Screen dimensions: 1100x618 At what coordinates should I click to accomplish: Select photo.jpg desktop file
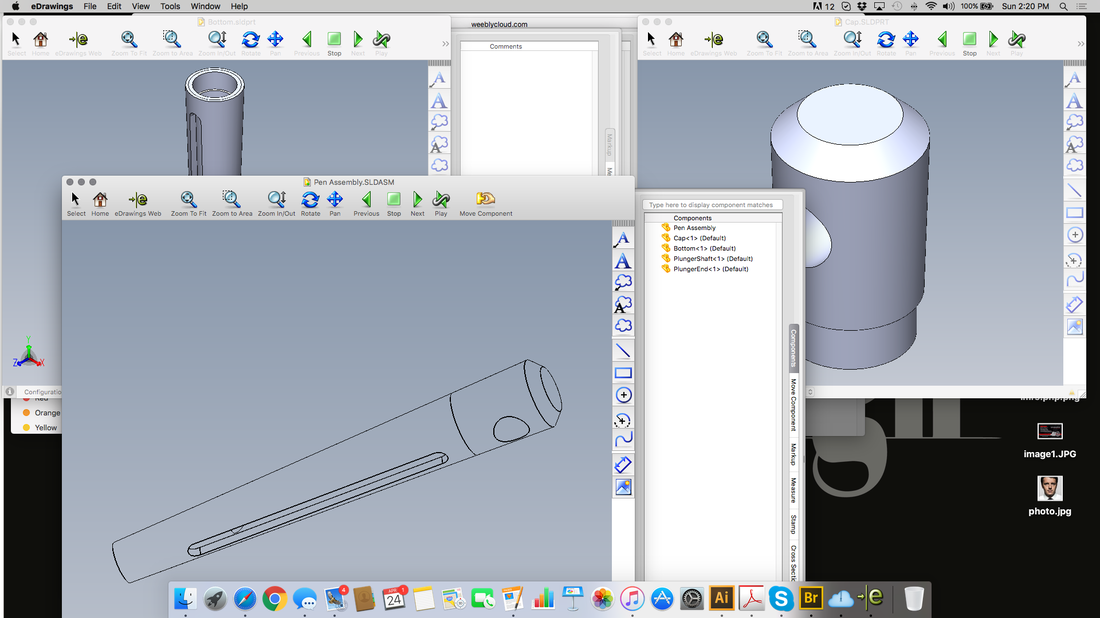(1049, 496)
